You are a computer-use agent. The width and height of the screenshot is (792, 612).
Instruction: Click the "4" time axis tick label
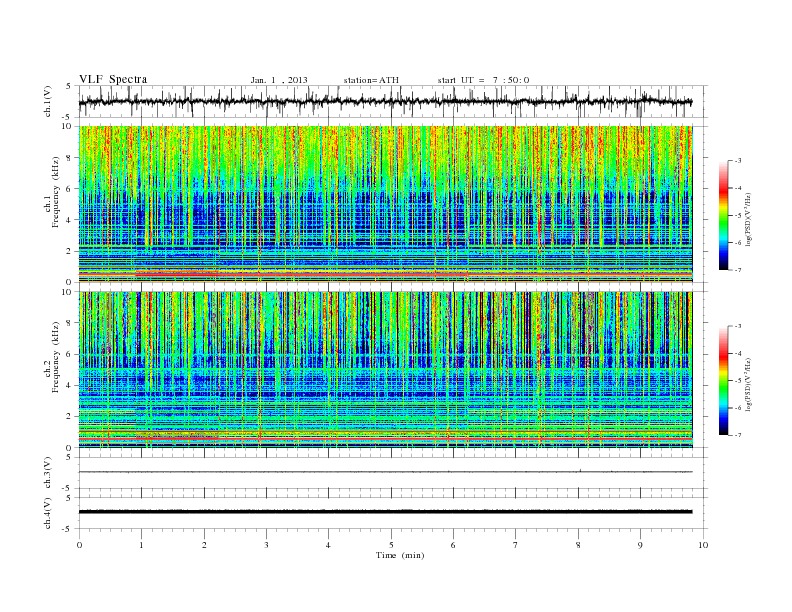pyautogui.click(x=328, y=545)
